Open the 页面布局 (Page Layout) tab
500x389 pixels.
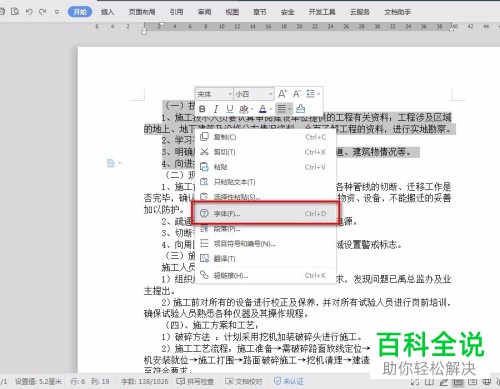(x=142, y=12)
